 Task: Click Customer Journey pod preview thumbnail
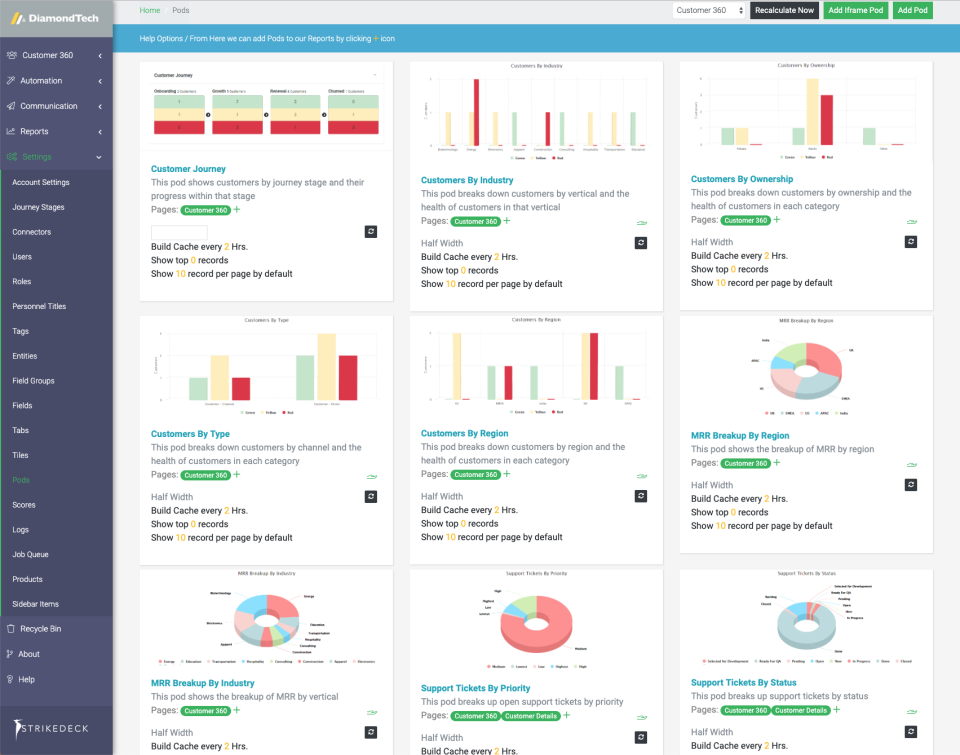point(266,106)
